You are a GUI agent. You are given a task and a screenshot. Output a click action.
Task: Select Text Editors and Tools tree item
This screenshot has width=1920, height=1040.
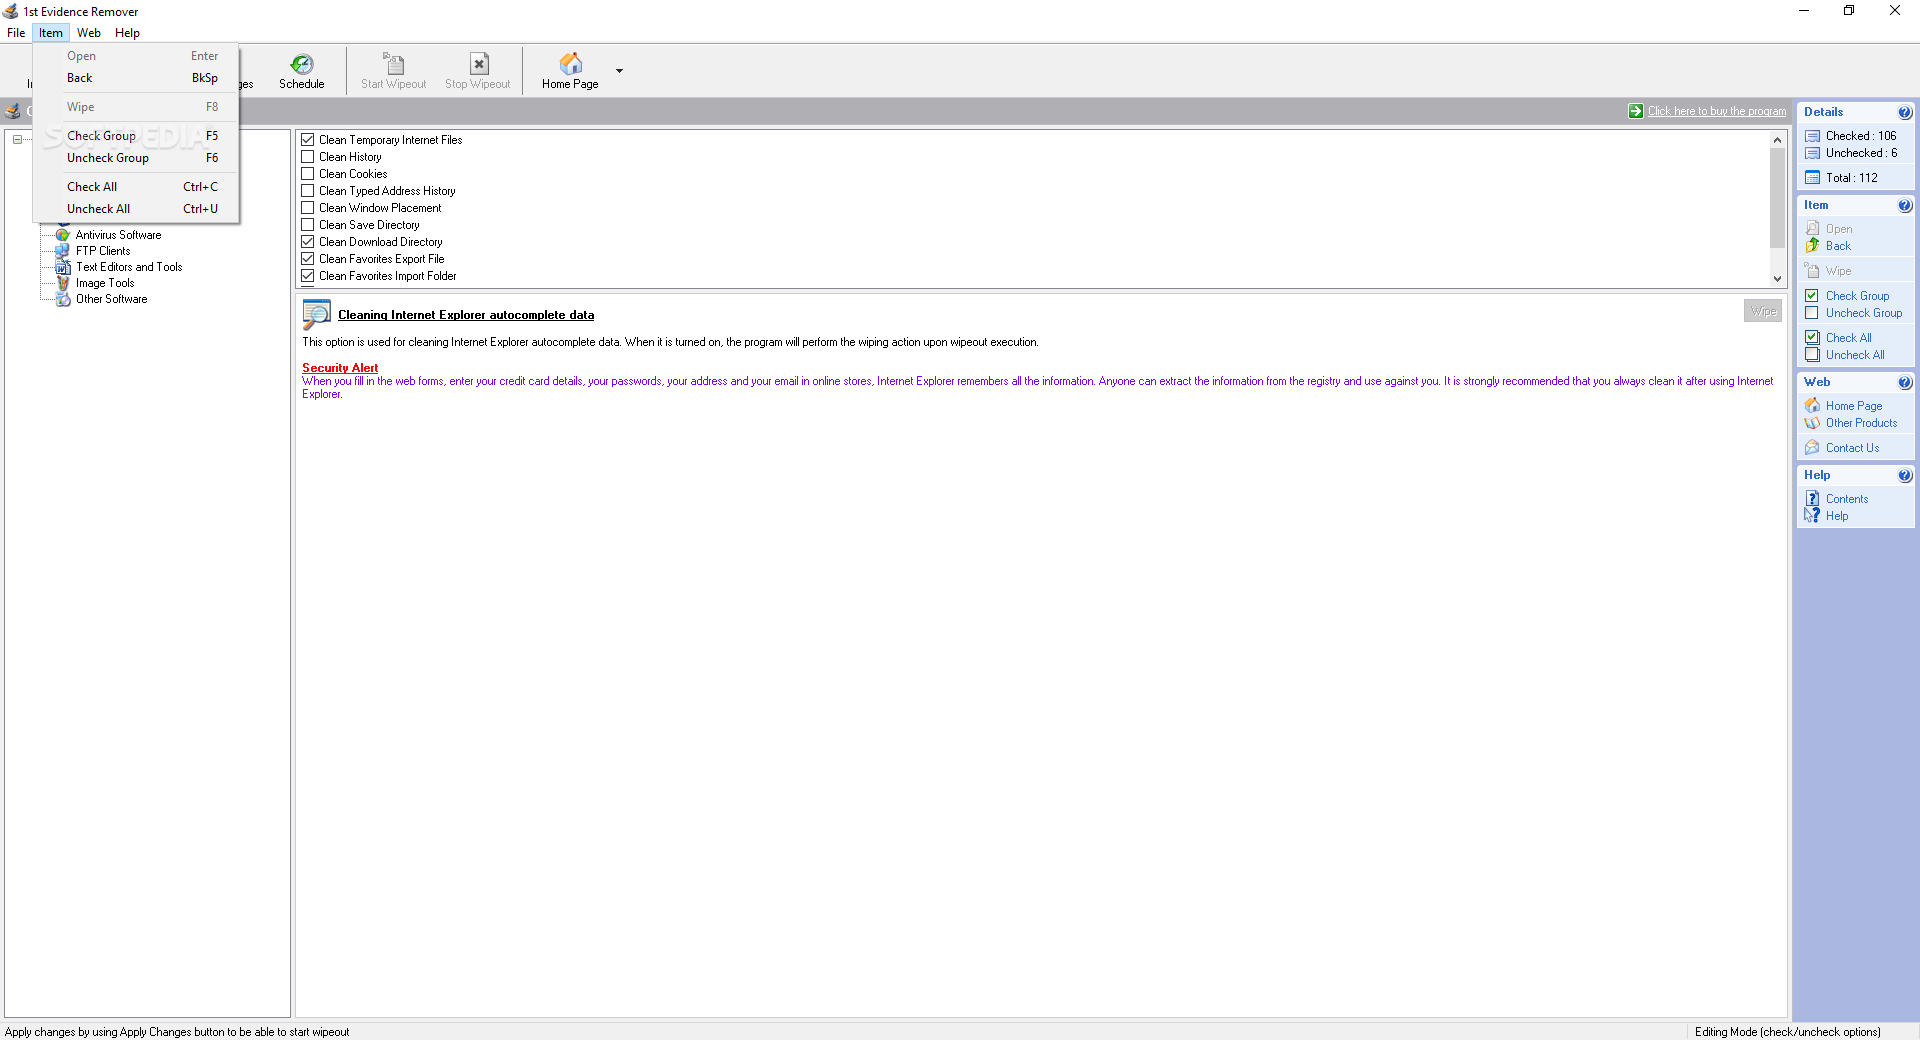point(129,267)
